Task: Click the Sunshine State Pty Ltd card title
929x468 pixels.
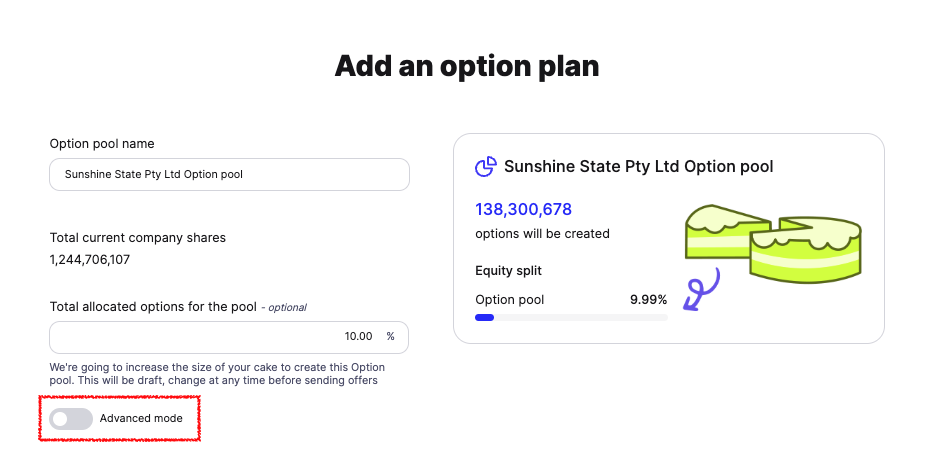Action: point(638,166)
